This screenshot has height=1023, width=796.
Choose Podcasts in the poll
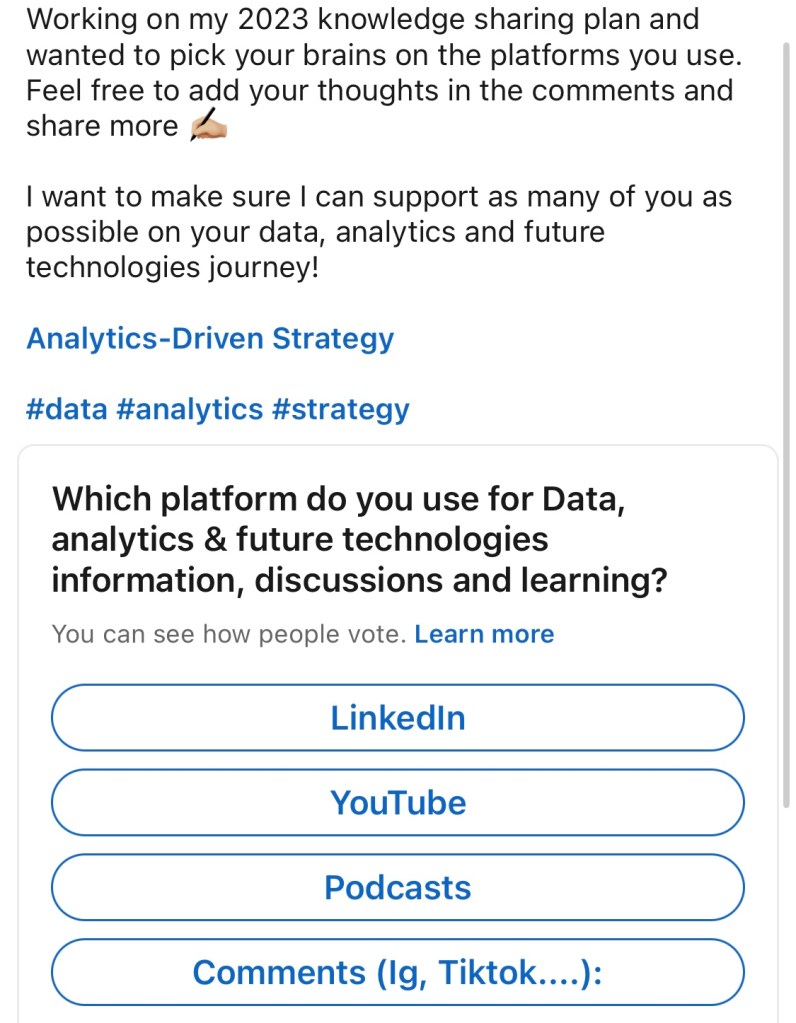pyautogui.click(x=397, y=888)
